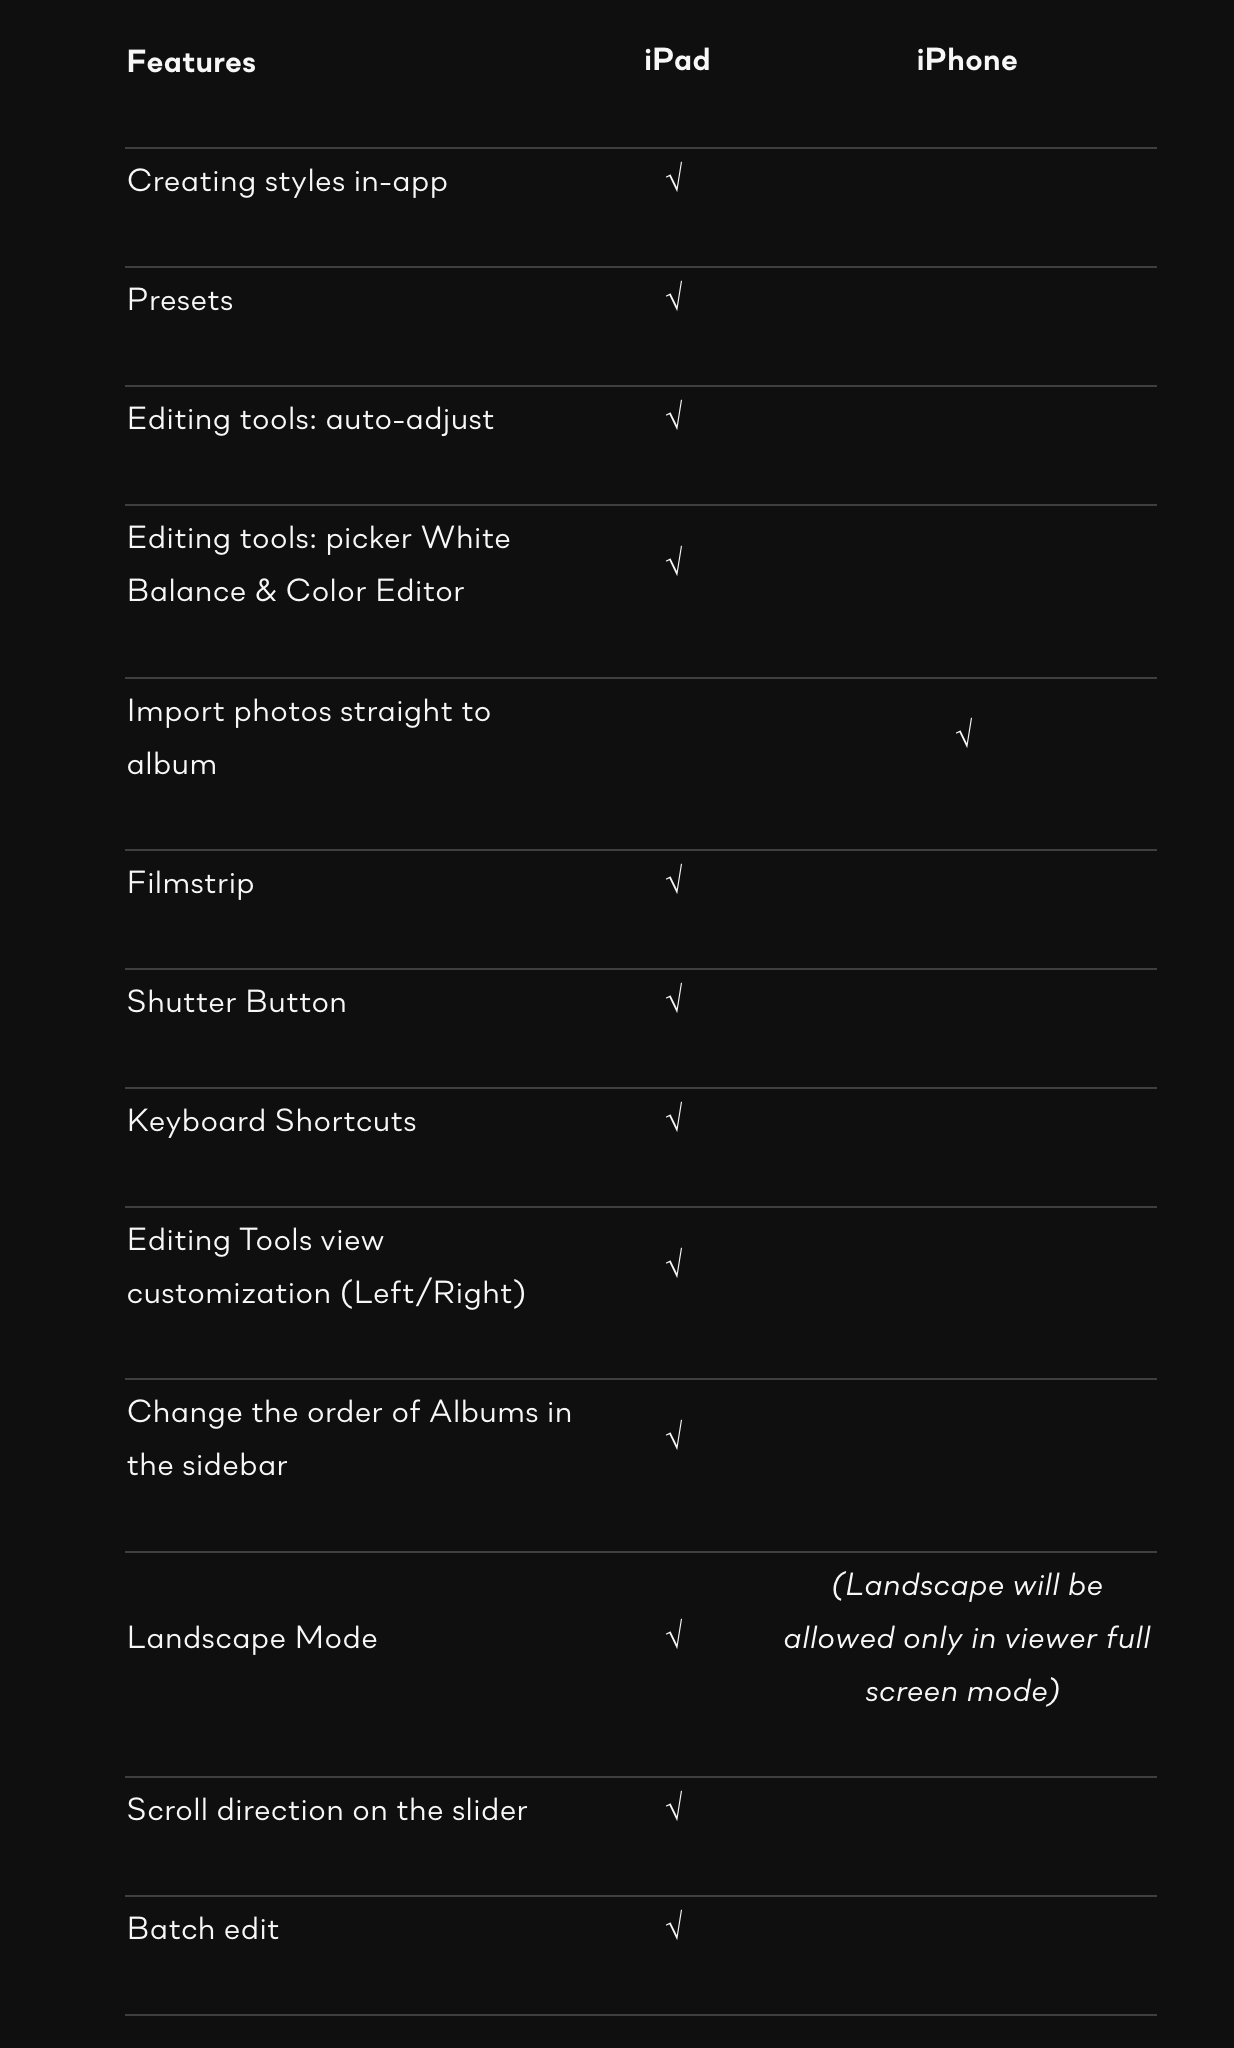The image size is (1234, 2048).
Task: Click the Batch edit row checkmark
Action: pos(675,1926)
